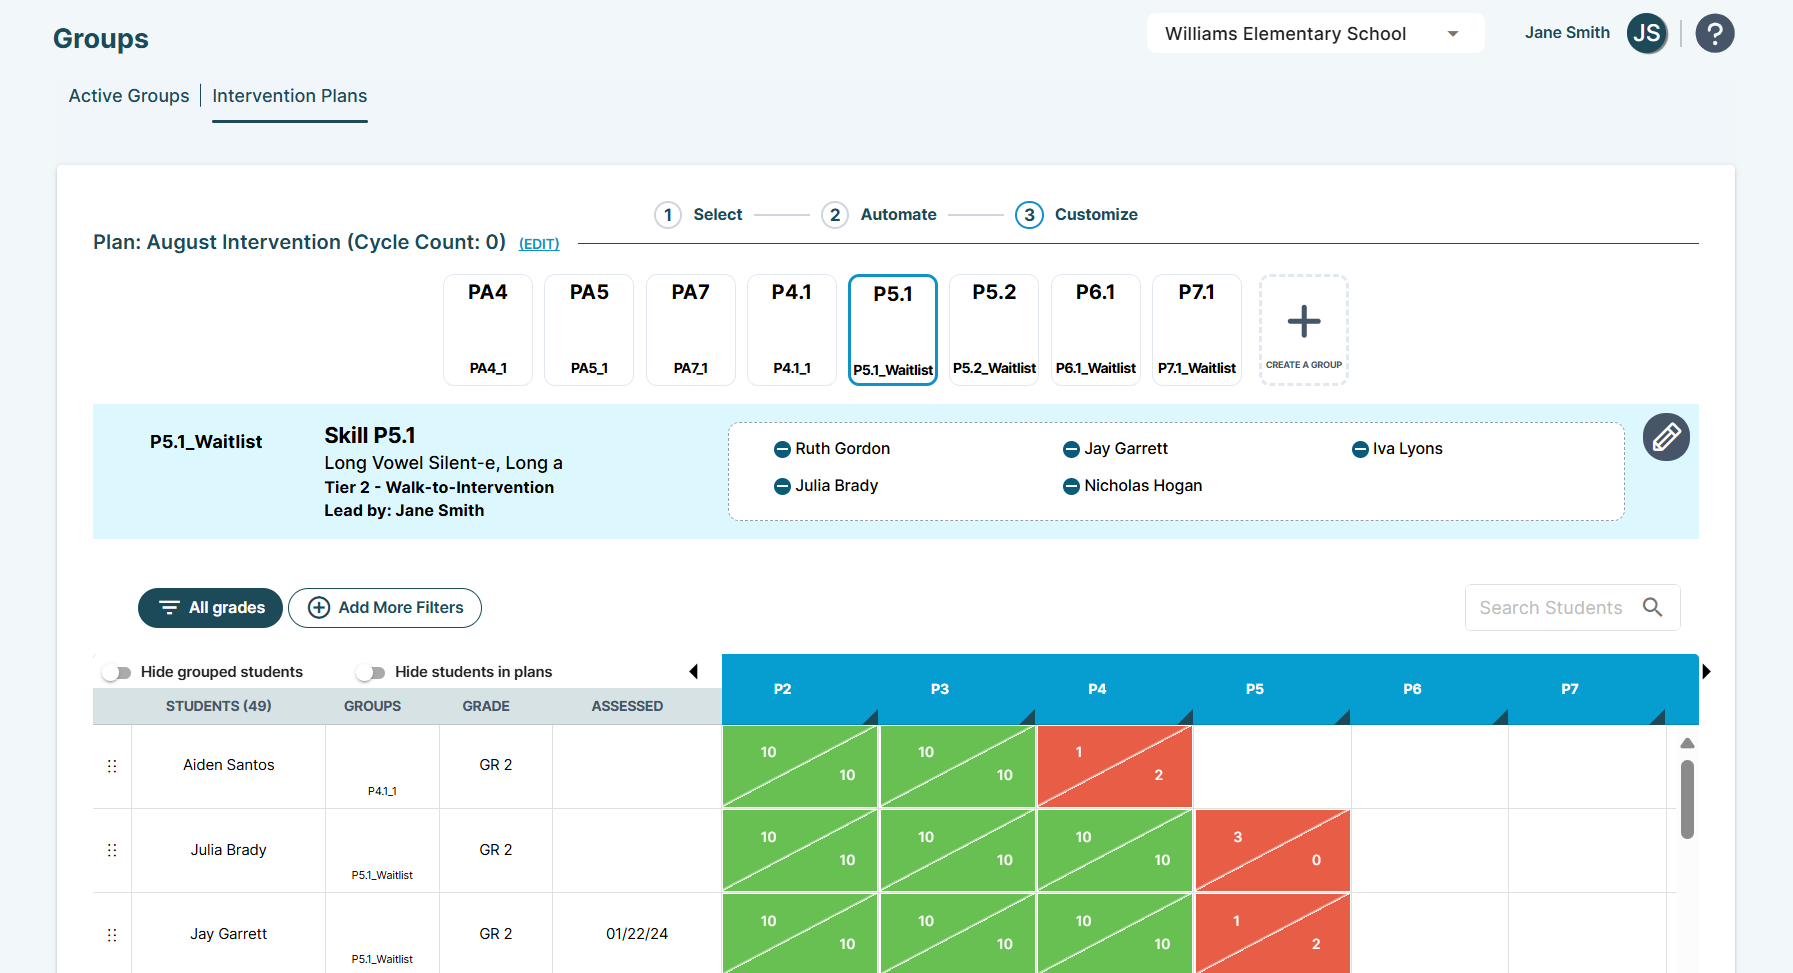
Task: Click Aiden Santos red P4 score cell
Action: 1115,766
